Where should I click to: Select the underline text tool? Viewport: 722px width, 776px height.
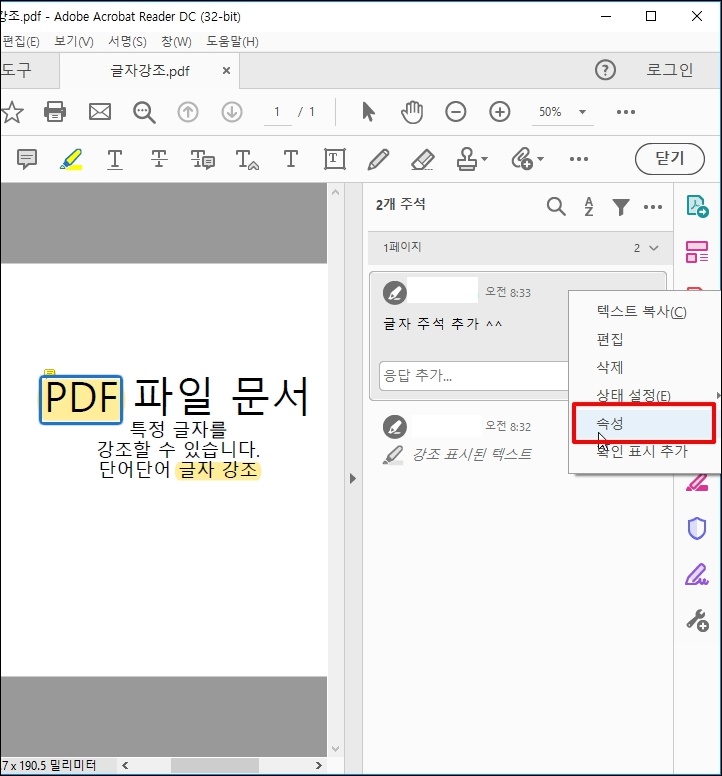(115, 159)
